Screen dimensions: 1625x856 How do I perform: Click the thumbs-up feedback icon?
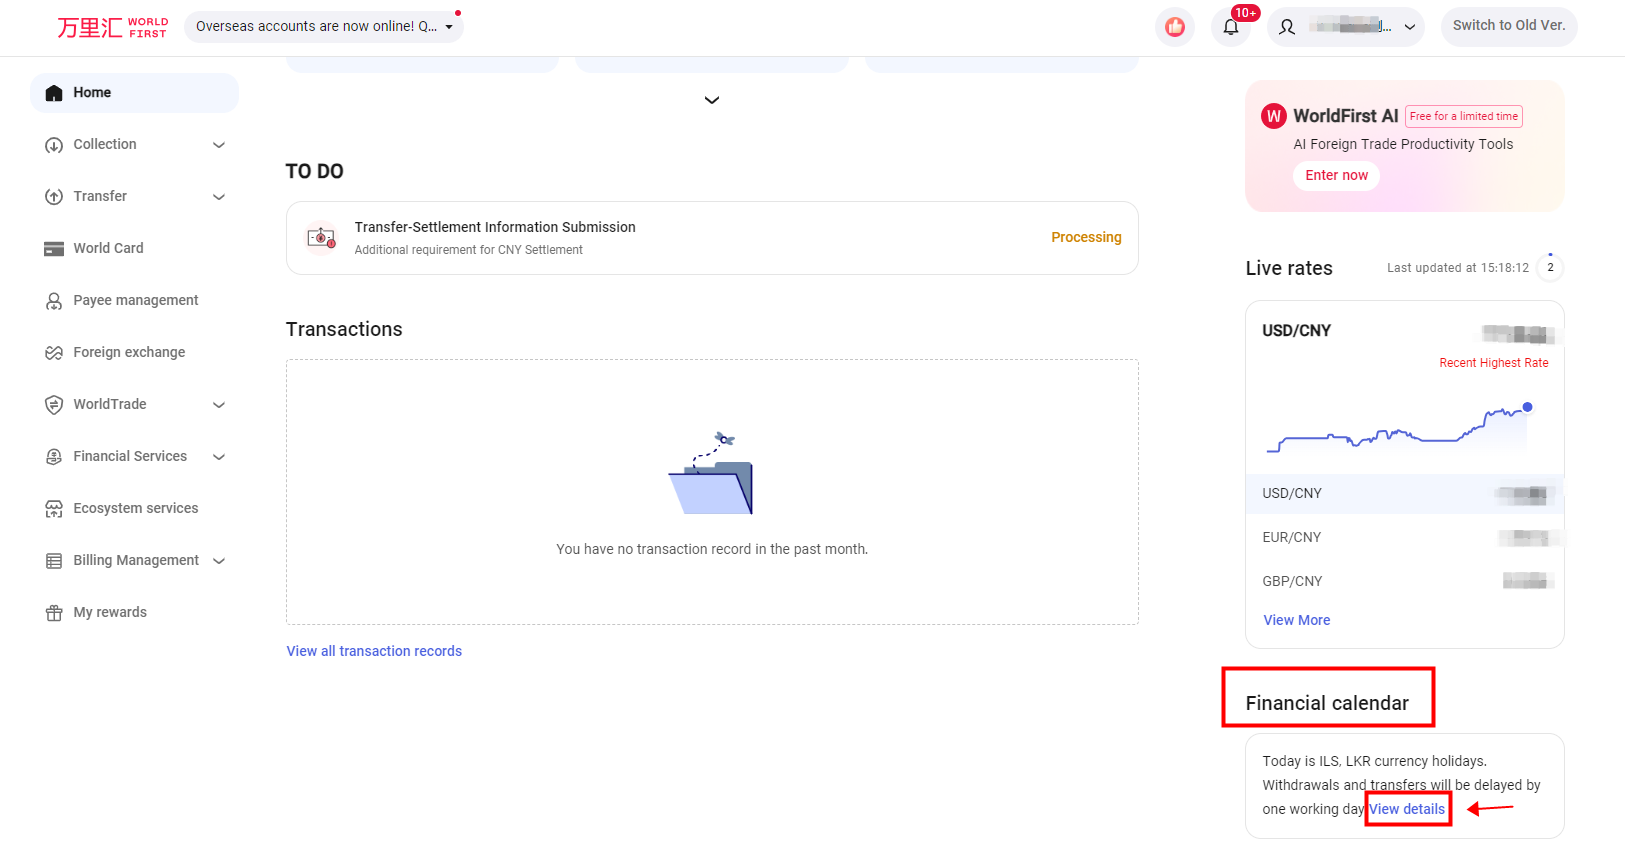[x=1175, y=27]
